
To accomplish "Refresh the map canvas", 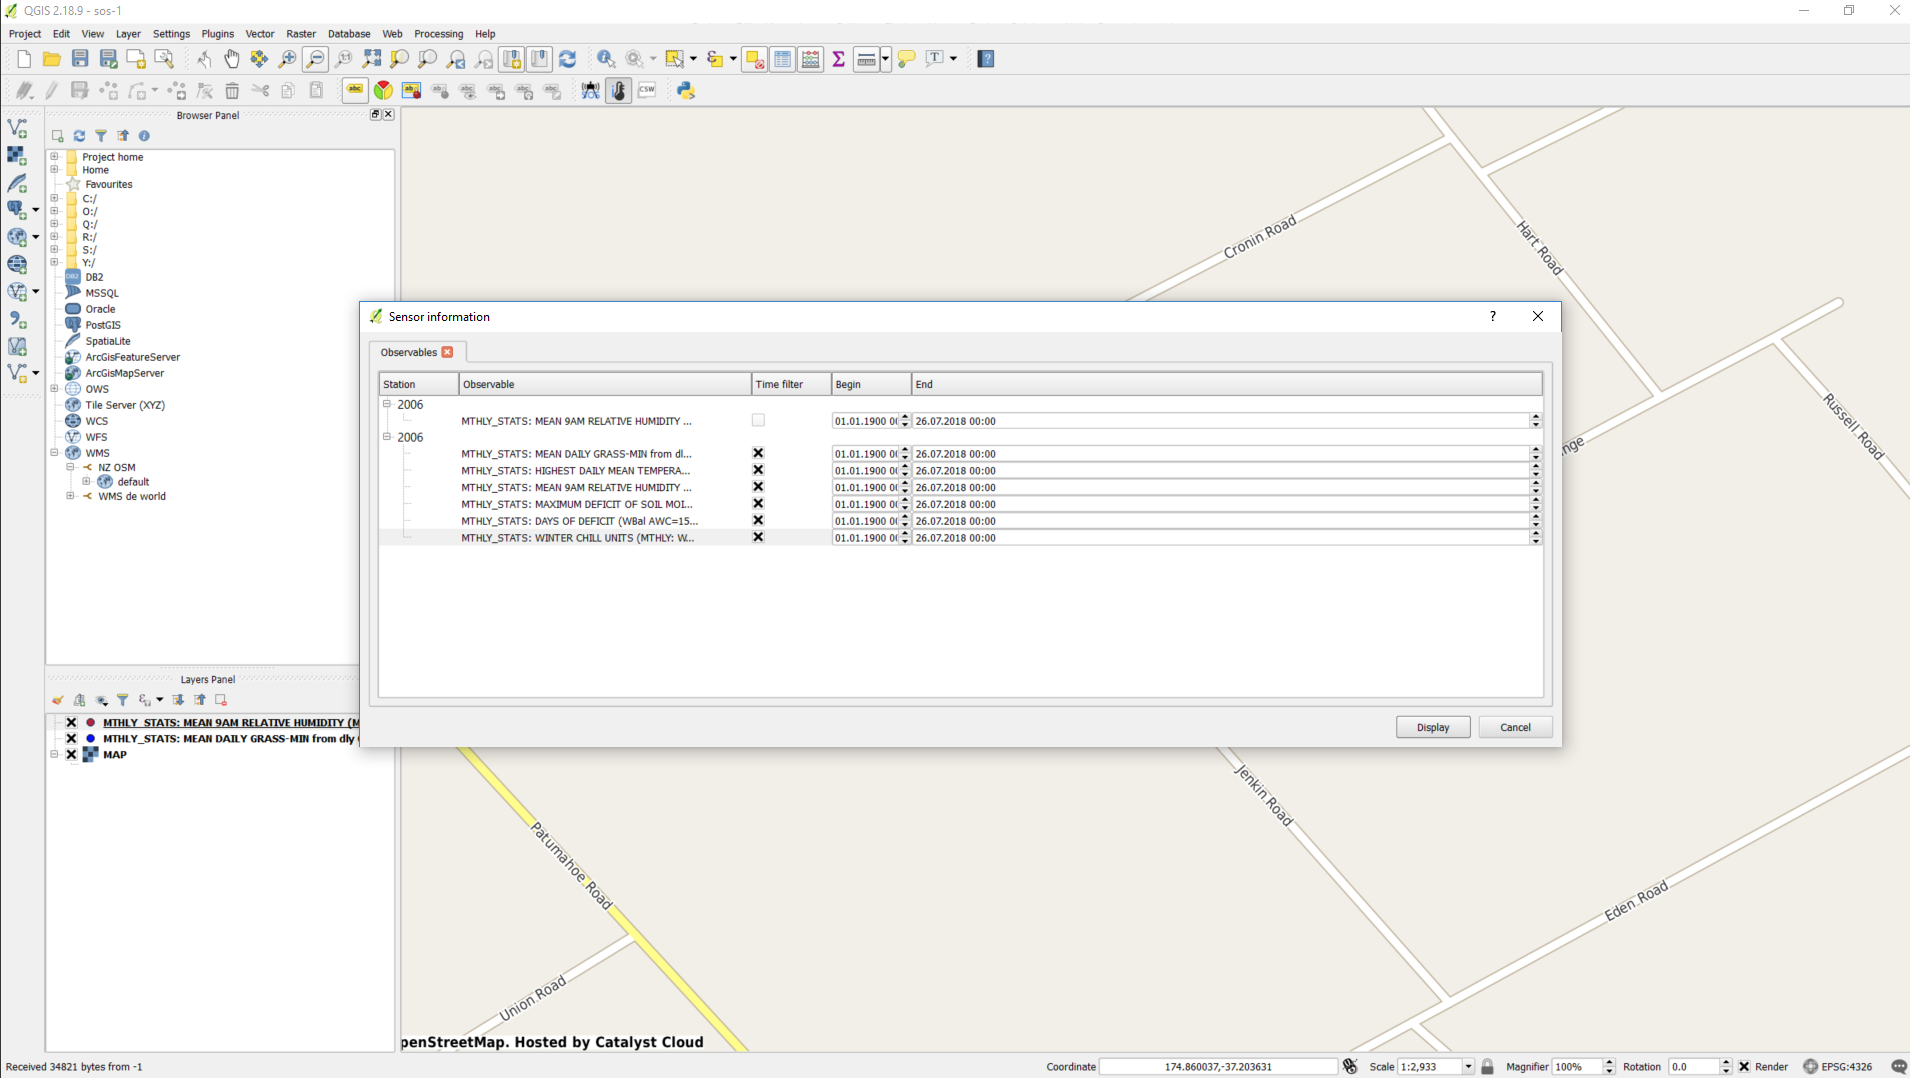I will tap(568, 59).
